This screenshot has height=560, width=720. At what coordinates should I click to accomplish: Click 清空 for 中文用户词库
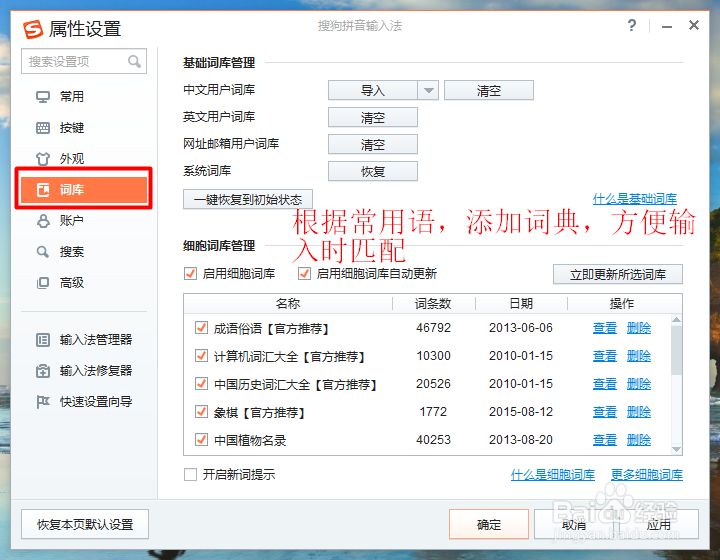coord(489,90)
